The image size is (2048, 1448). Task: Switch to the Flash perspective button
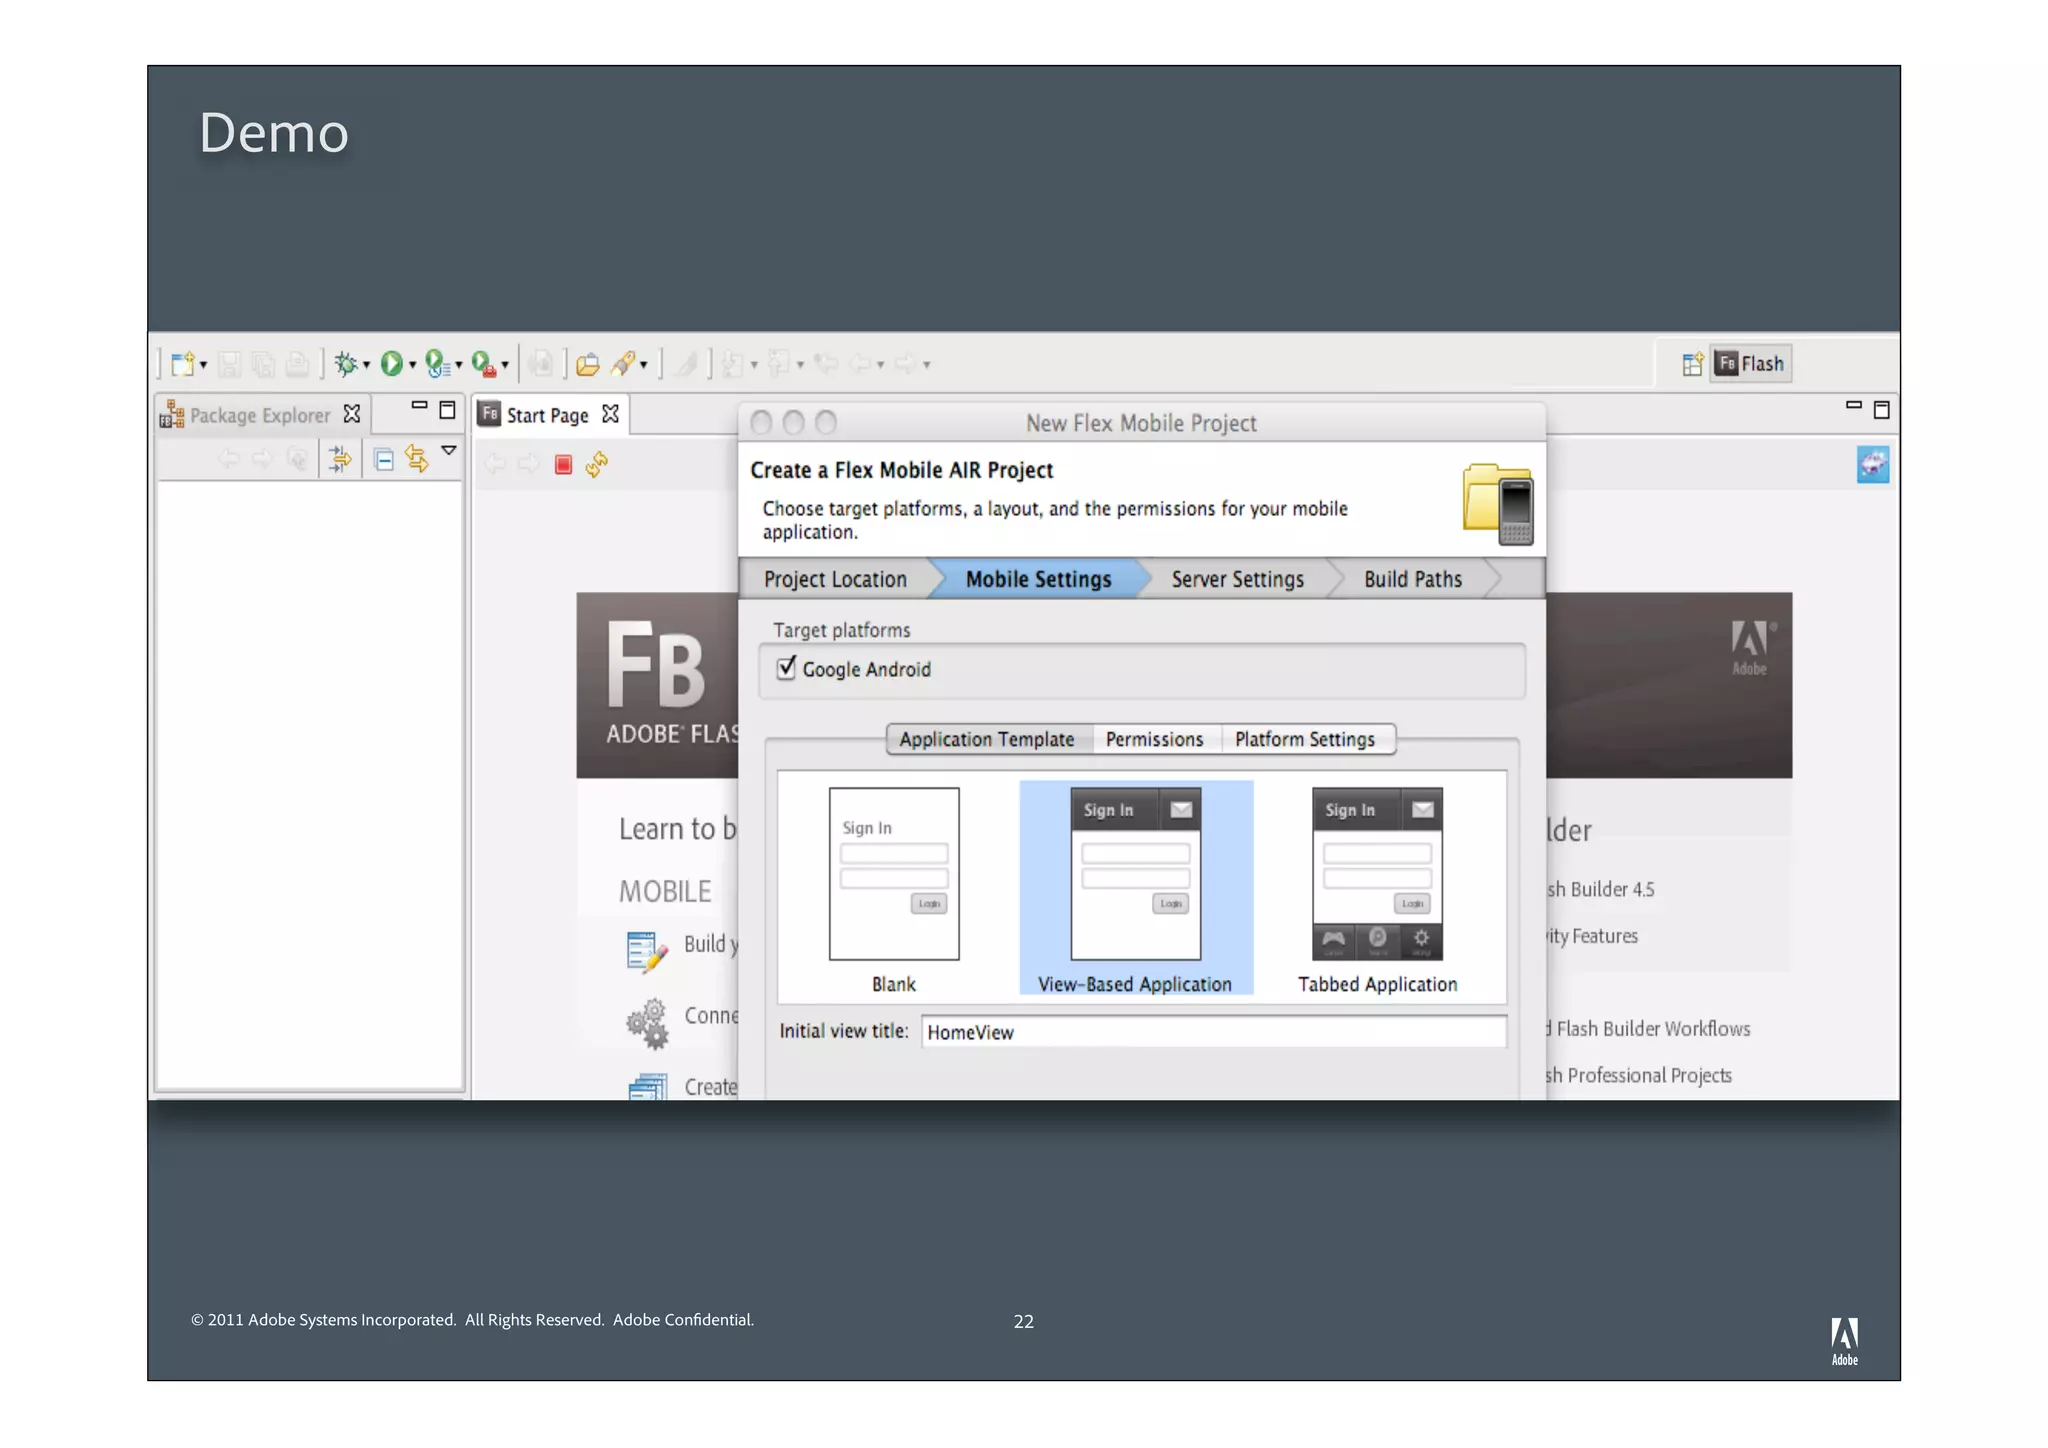click(1751, 364)
